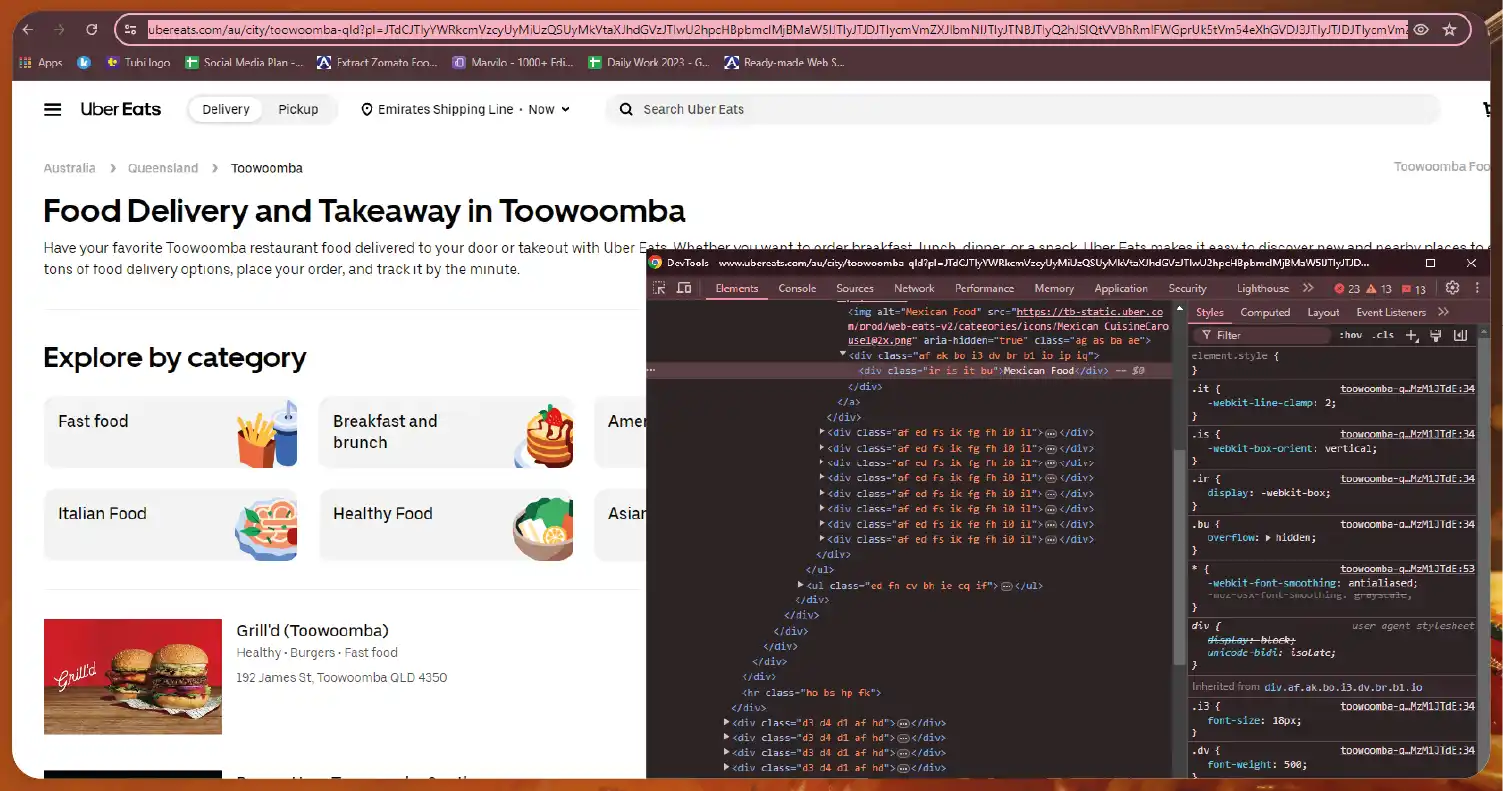Image resolution: width=1503 pixels, height=791 pixels.
Task: Select the Layout pane tab
Action: pos(1323,312)
